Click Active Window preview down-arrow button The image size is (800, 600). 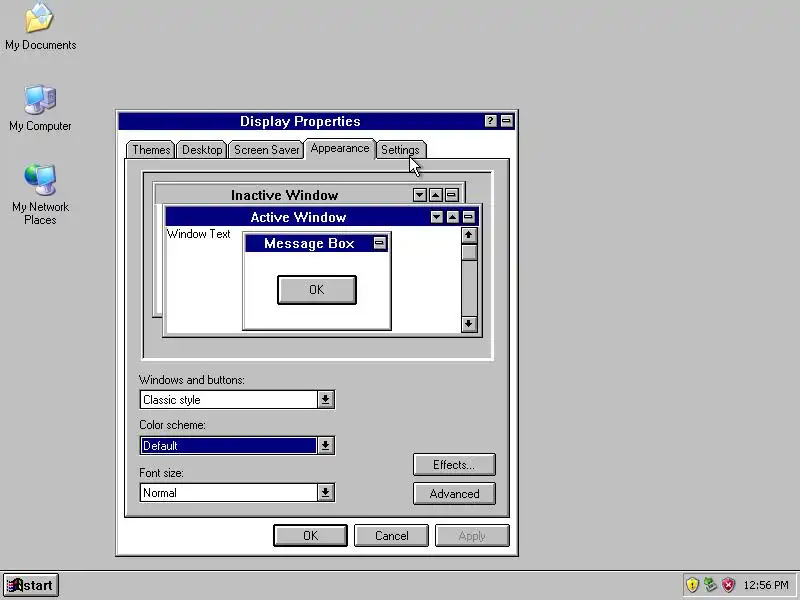pyautogui.click(x=436, y=217)
